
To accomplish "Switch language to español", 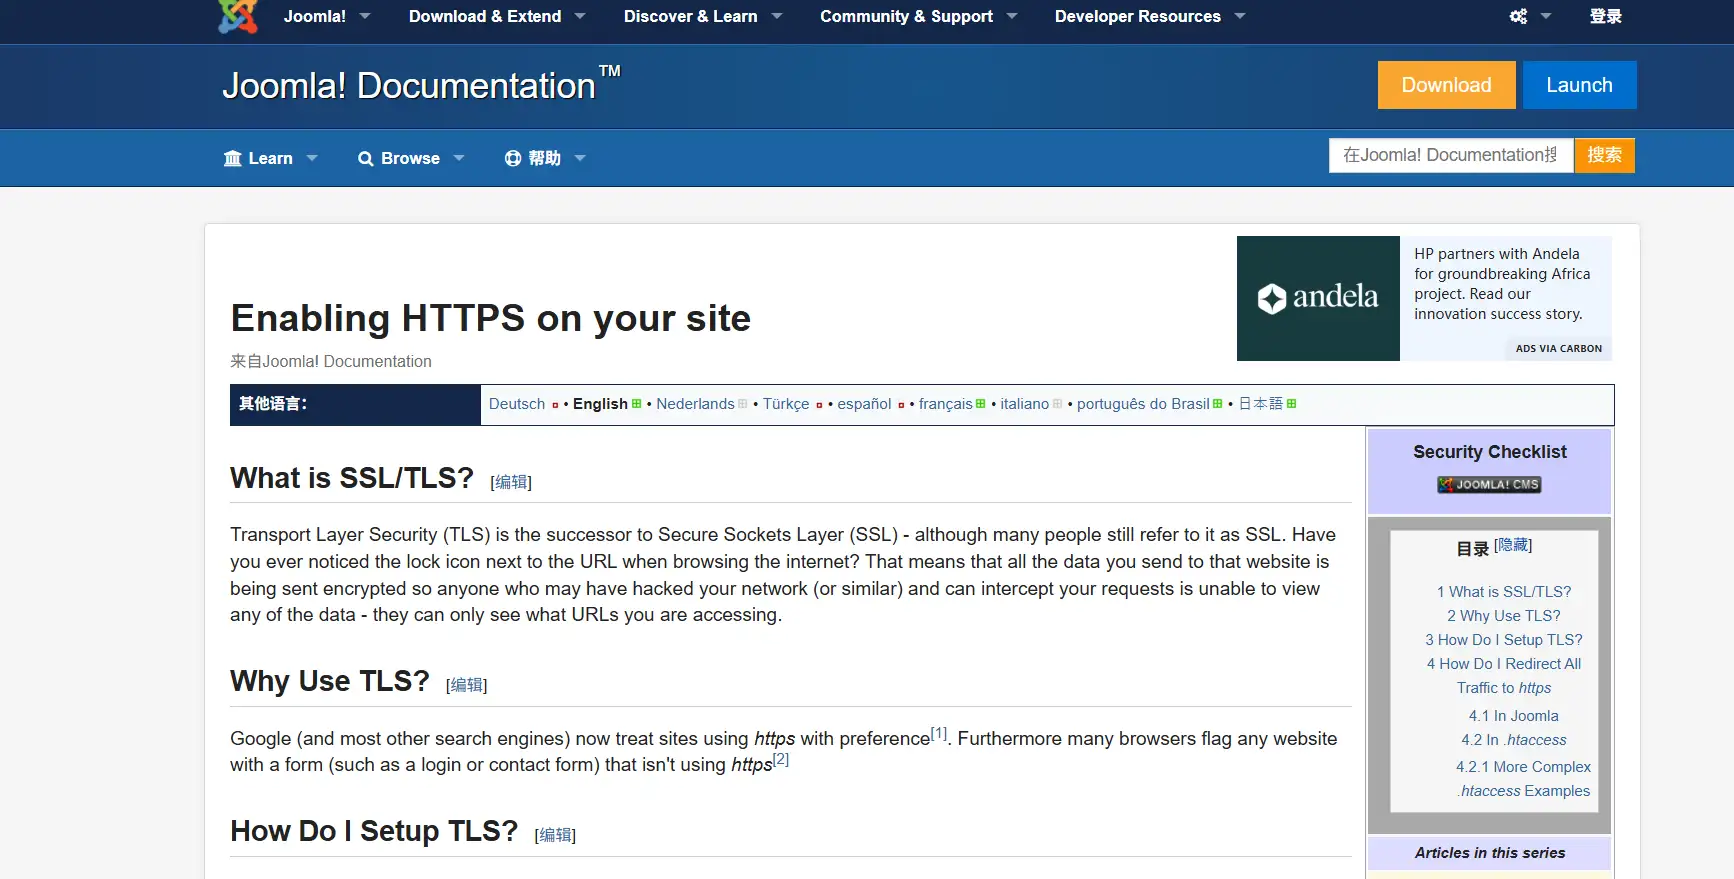I will click(864, 404).
